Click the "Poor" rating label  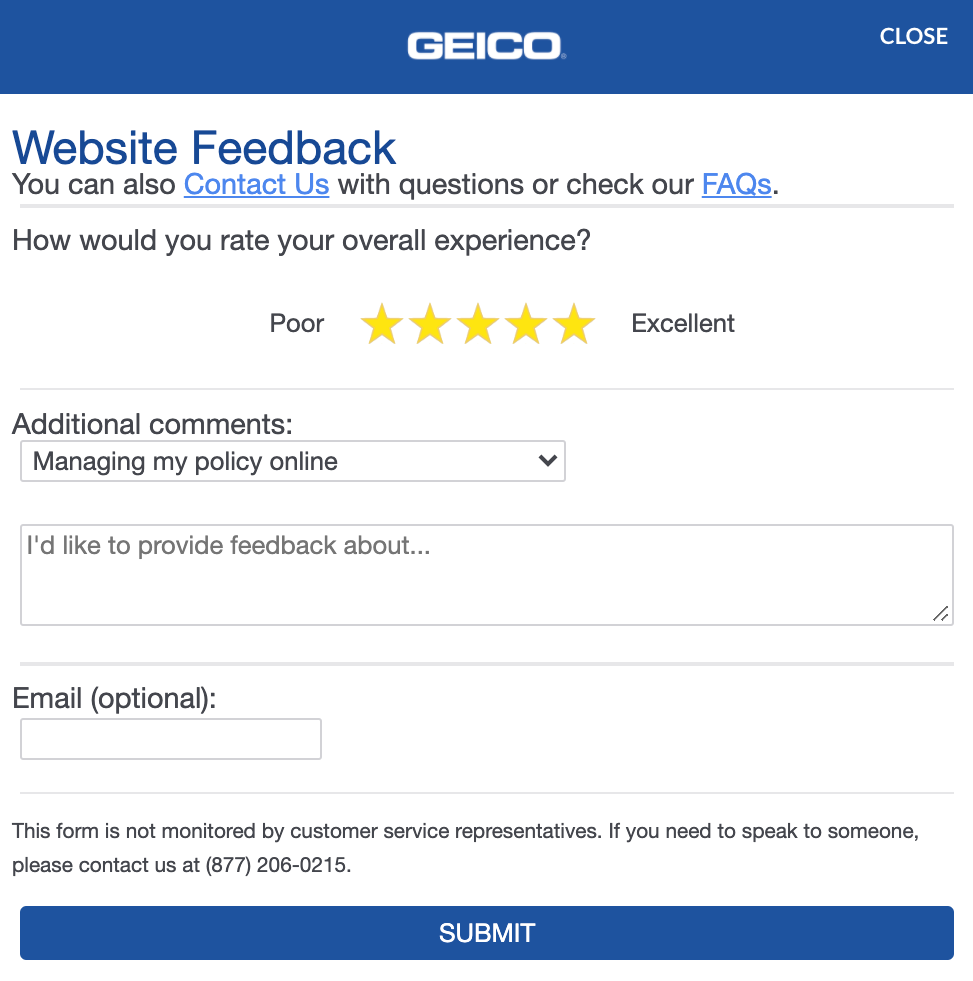coord(297,324)
